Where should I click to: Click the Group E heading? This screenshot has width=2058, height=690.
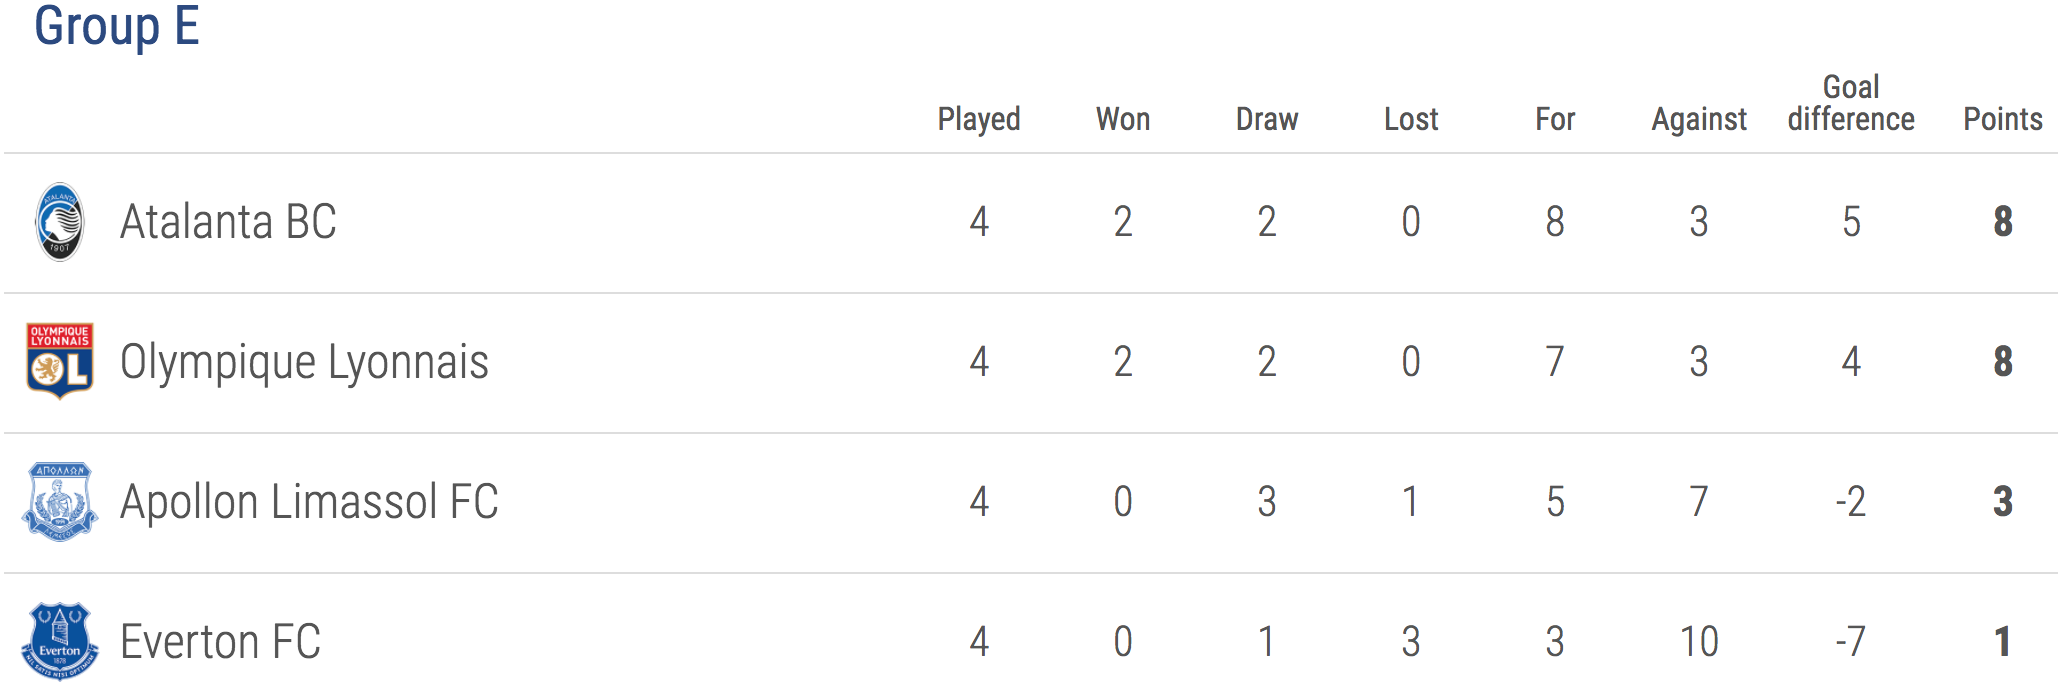(x=117, y=27)
